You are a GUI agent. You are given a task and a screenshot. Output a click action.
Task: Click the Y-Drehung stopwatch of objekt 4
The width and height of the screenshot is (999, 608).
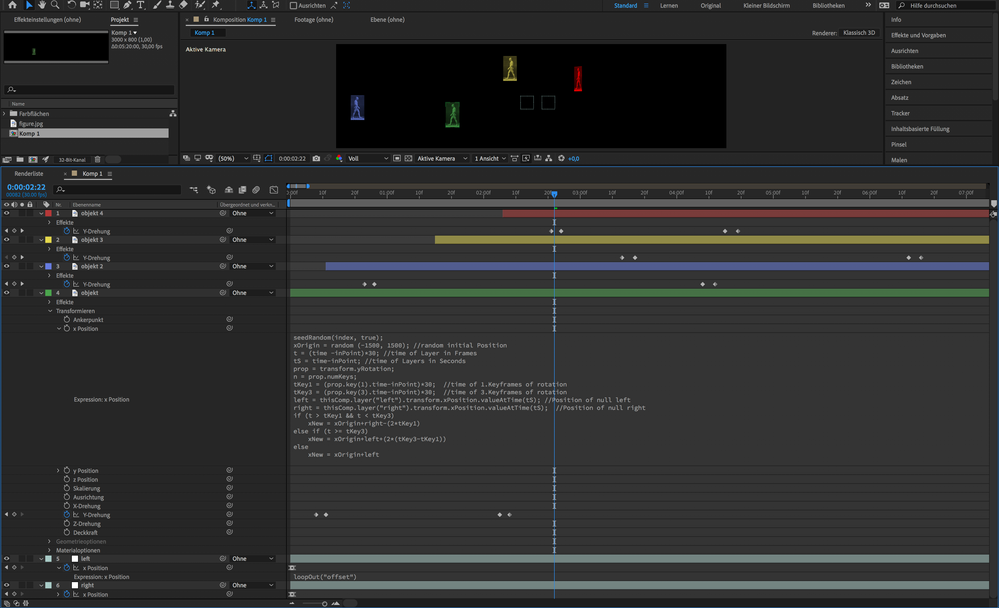66,231
